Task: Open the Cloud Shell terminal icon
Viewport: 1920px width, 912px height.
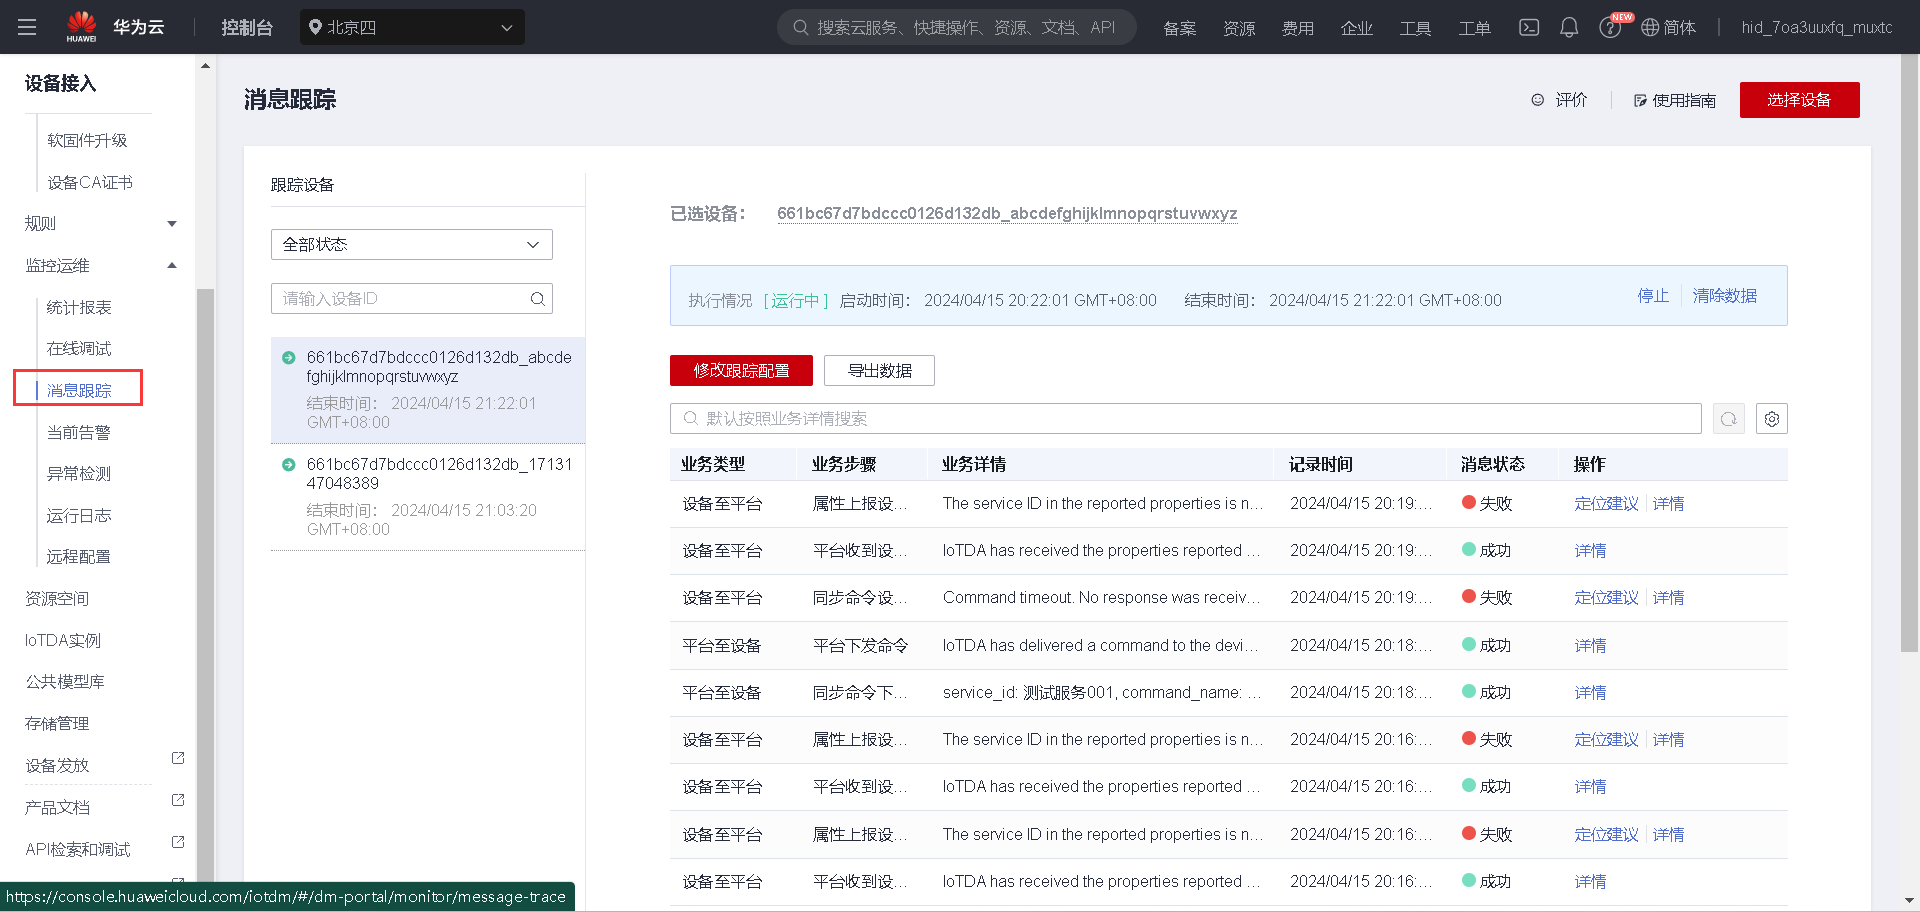Action: (x=1529, y=27)
